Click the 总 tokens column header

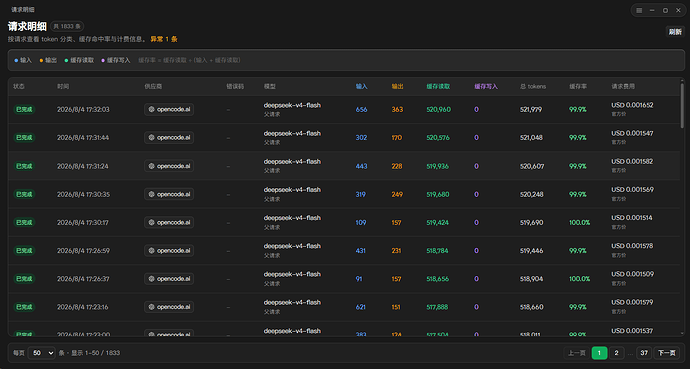(x=533, y=86)
